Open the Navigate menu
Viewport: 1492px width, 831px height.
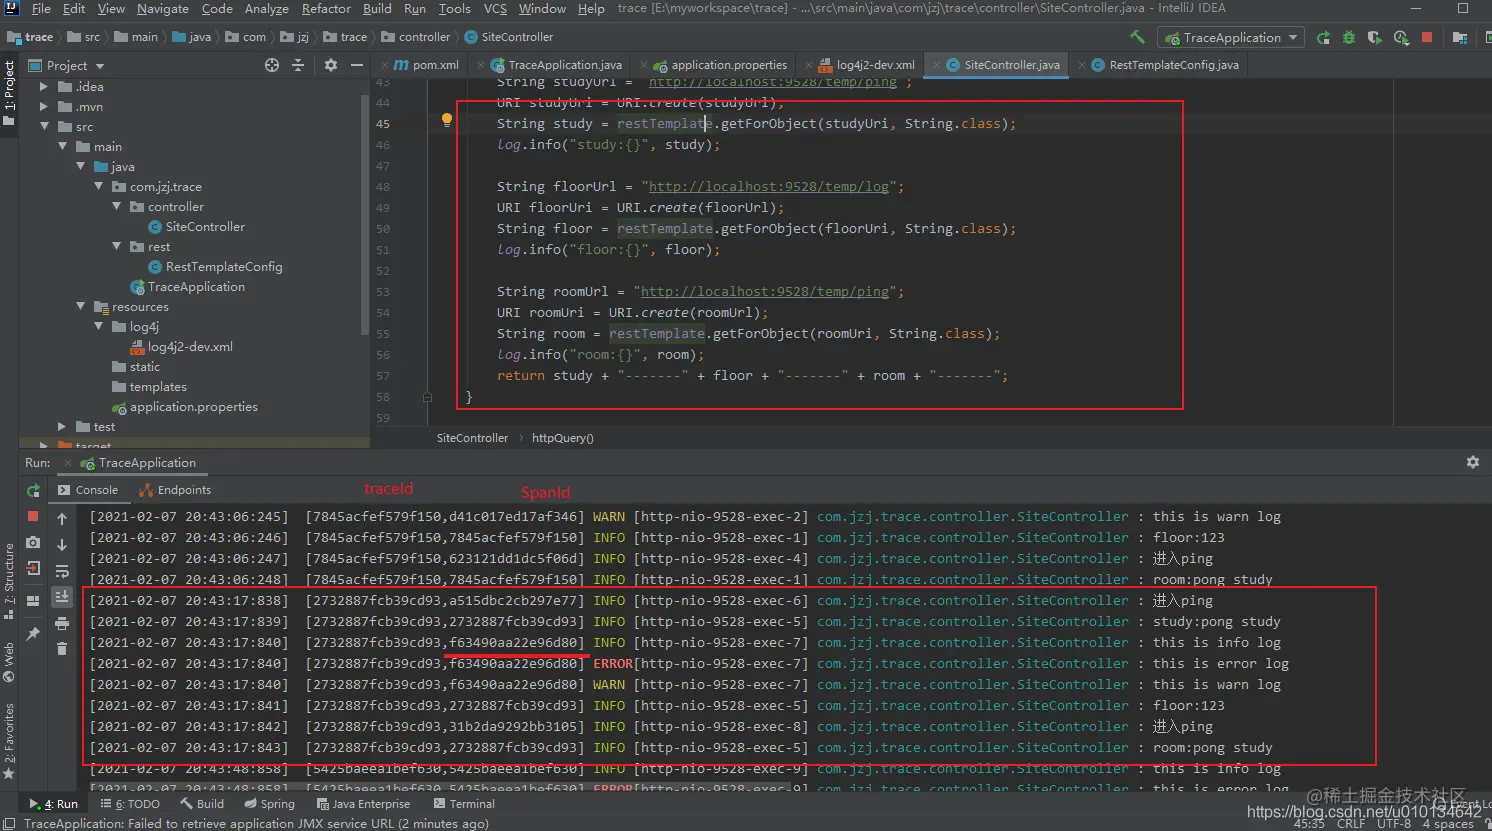click(163, 9)
